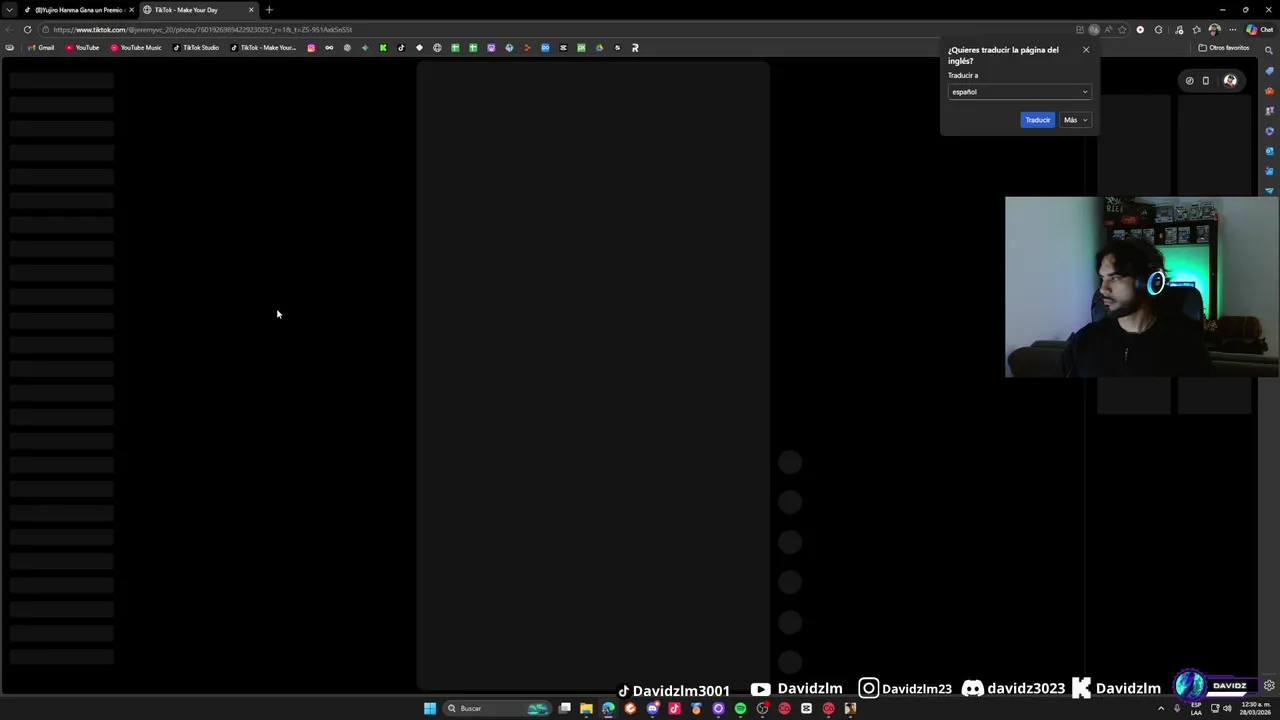Click the taskbar Buscar search box
The width and height of the screenshot is (1280, 720).
pyautogui.click(x=497, y=708)
